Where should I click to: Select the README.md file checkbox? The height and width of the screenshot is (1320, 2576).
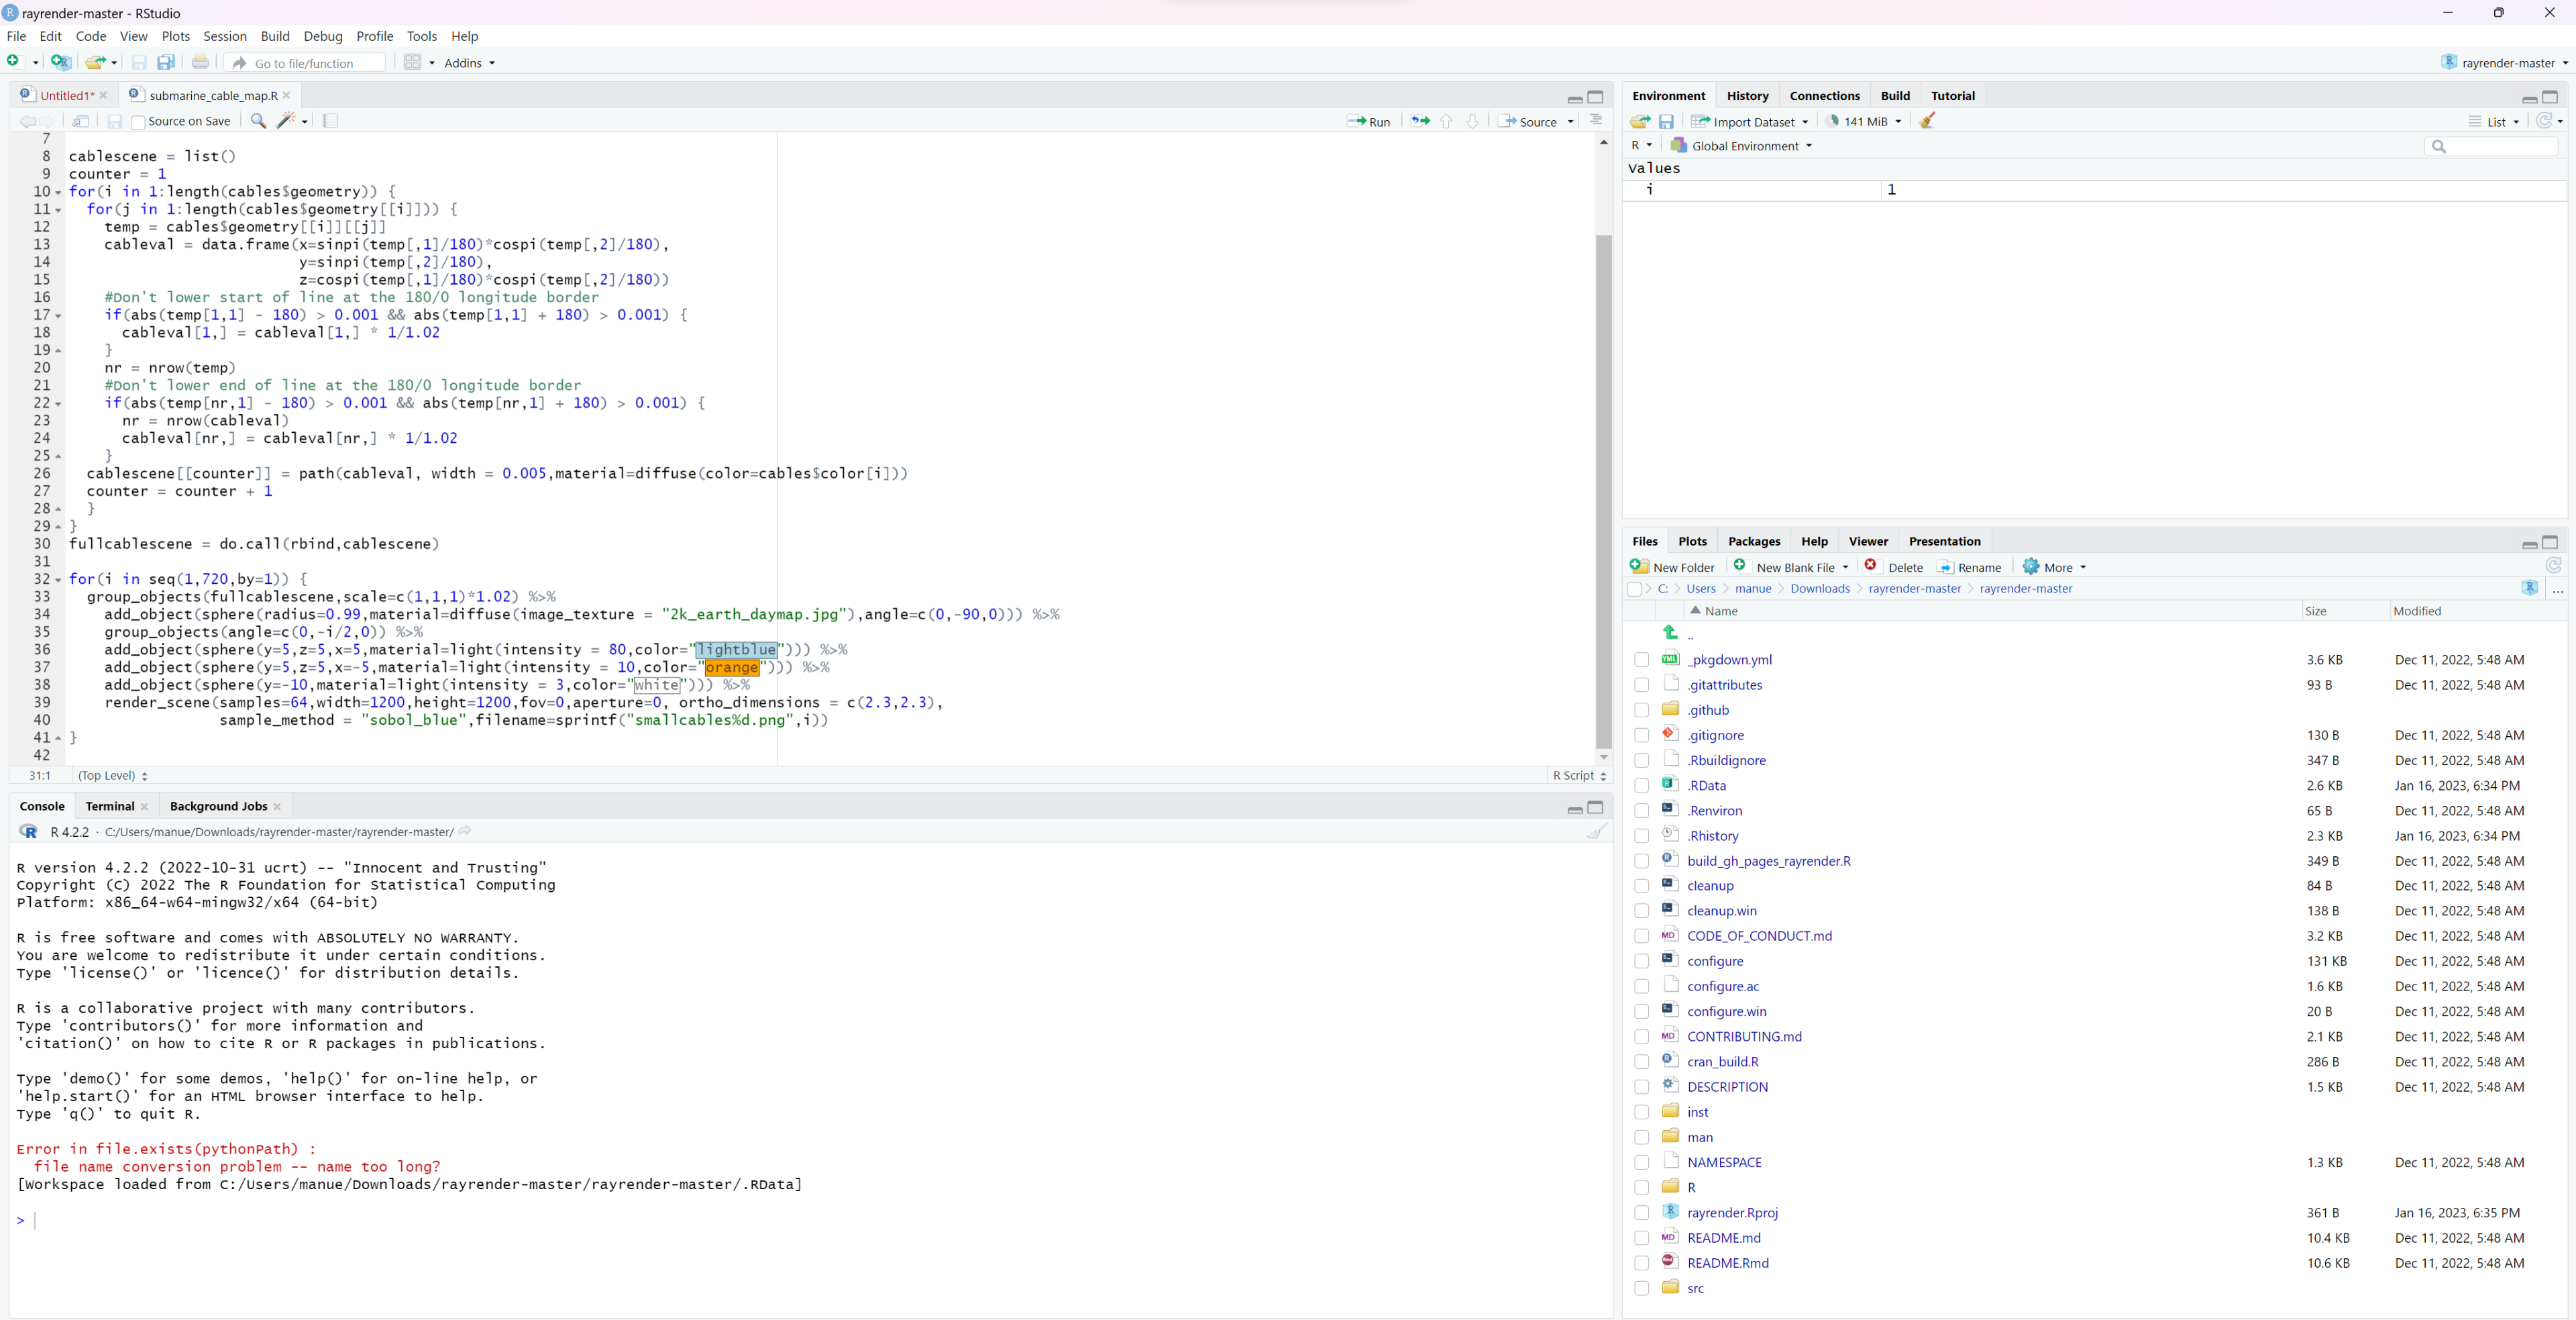(1641, 1238)
